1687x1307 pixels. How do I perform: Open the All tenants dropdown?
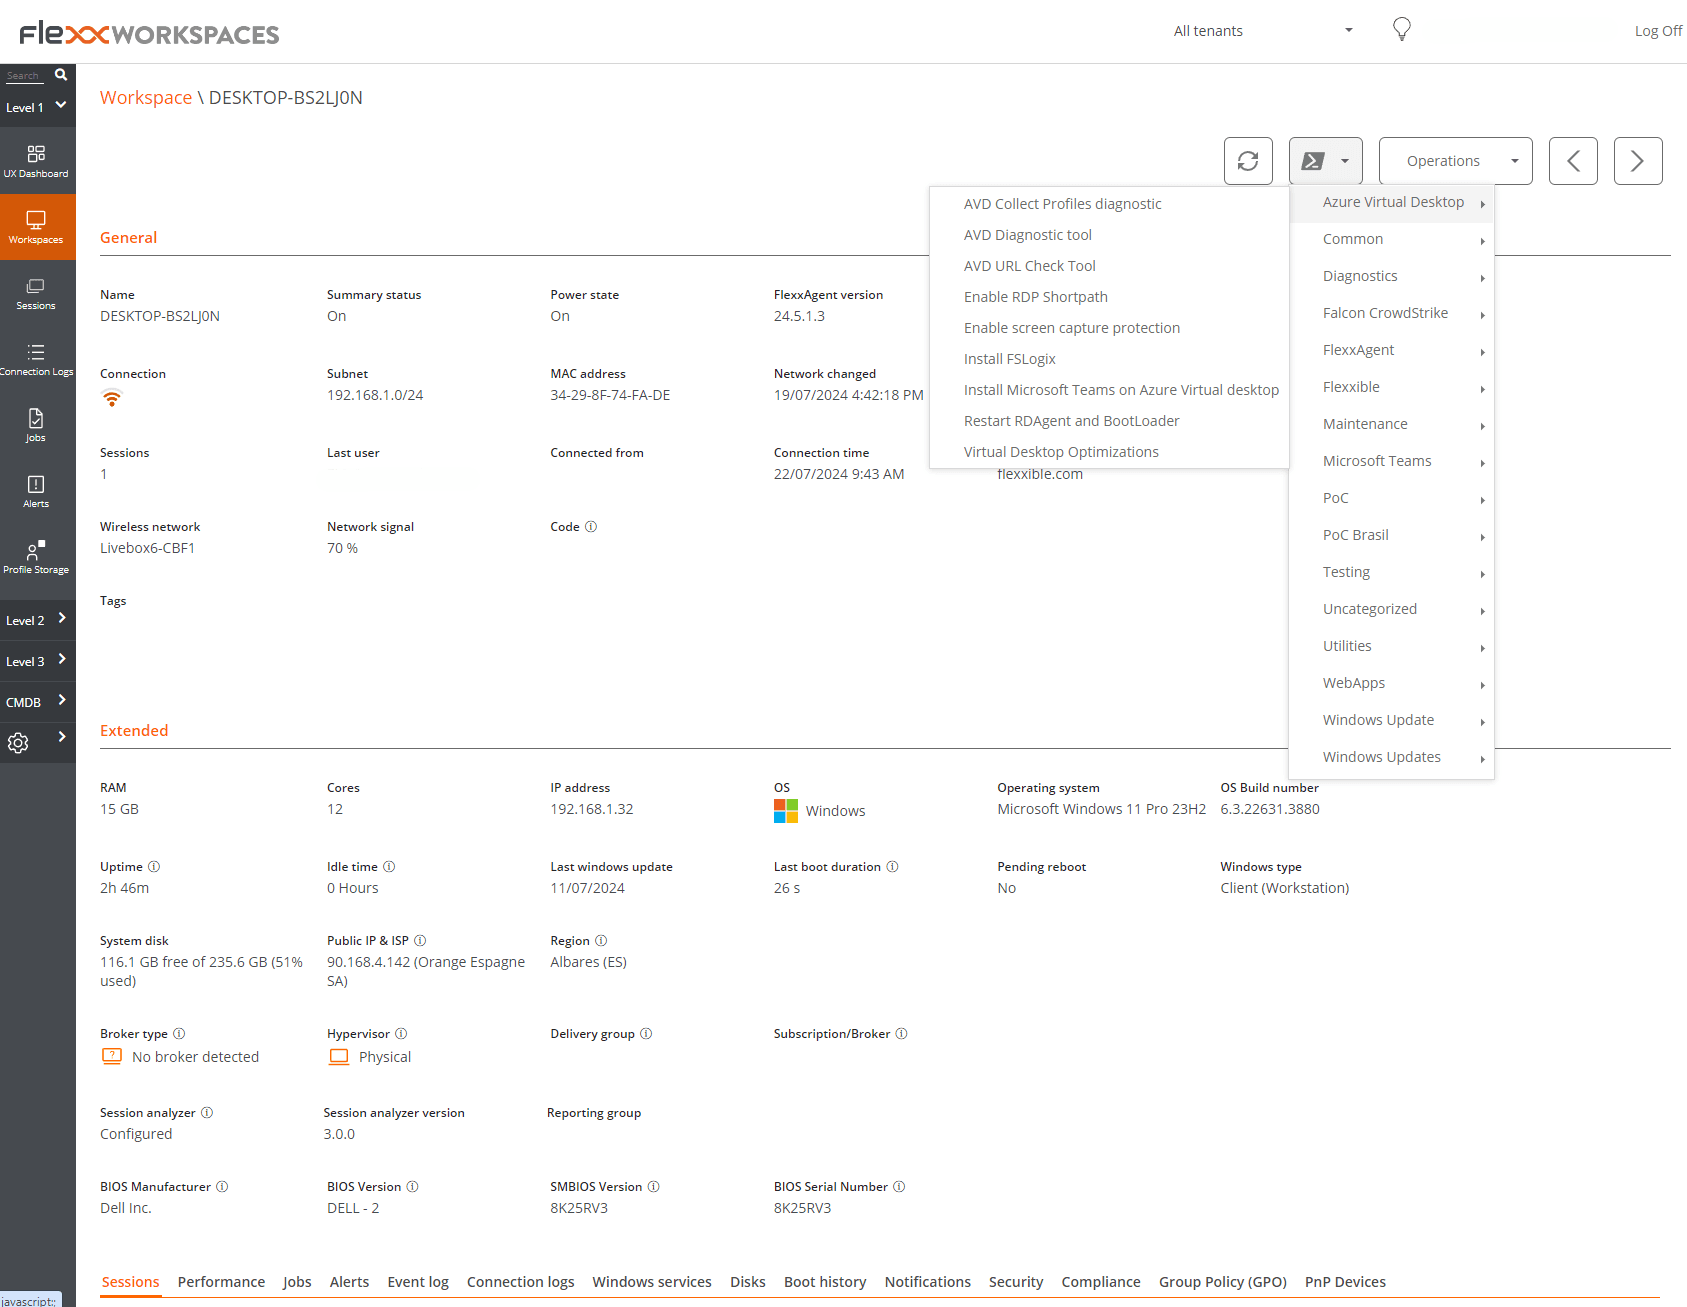pyautogui.click(x=1263, y=31)
